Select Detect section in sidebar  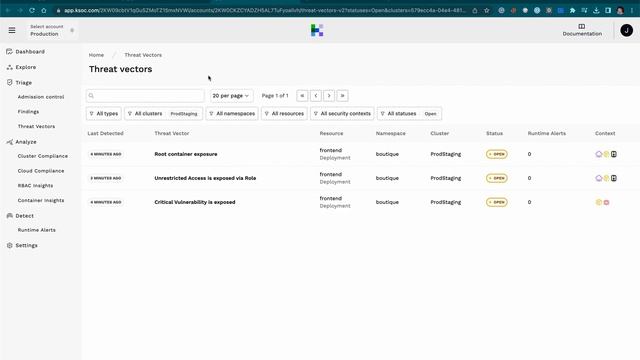coord(24,216)
